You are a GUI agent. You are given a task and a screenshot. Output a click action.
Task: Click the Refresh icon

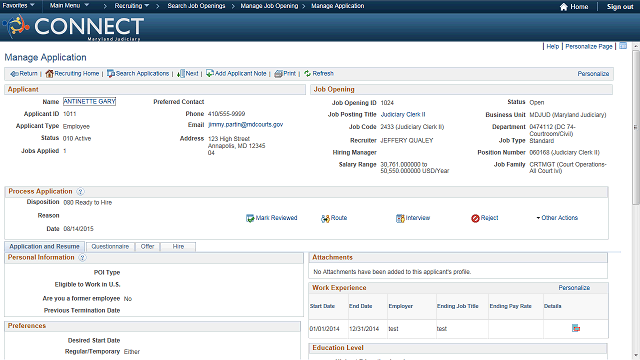click(307, 73)
